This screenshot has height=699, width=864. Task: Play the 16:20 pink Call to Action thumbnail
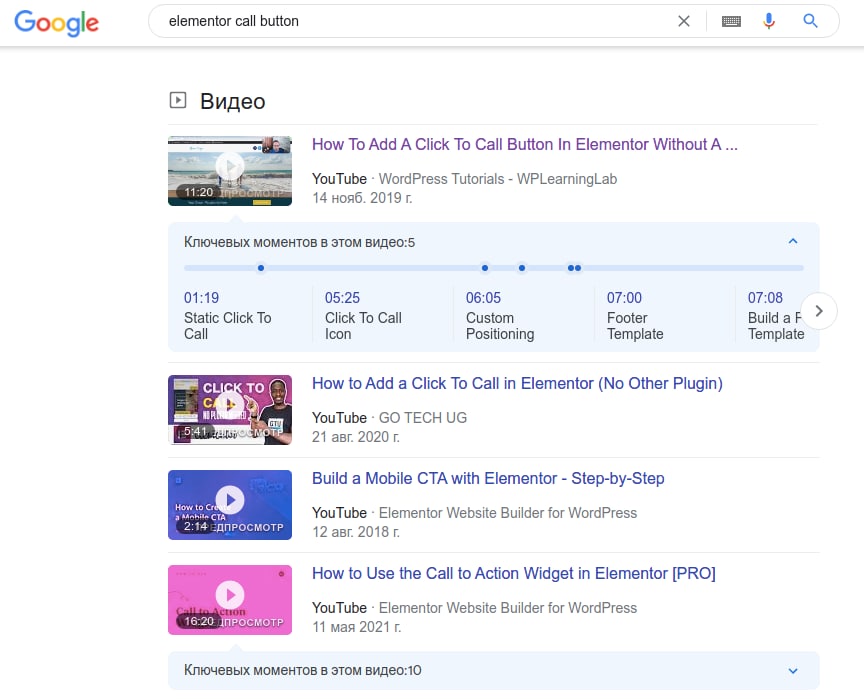click(230, 600)
